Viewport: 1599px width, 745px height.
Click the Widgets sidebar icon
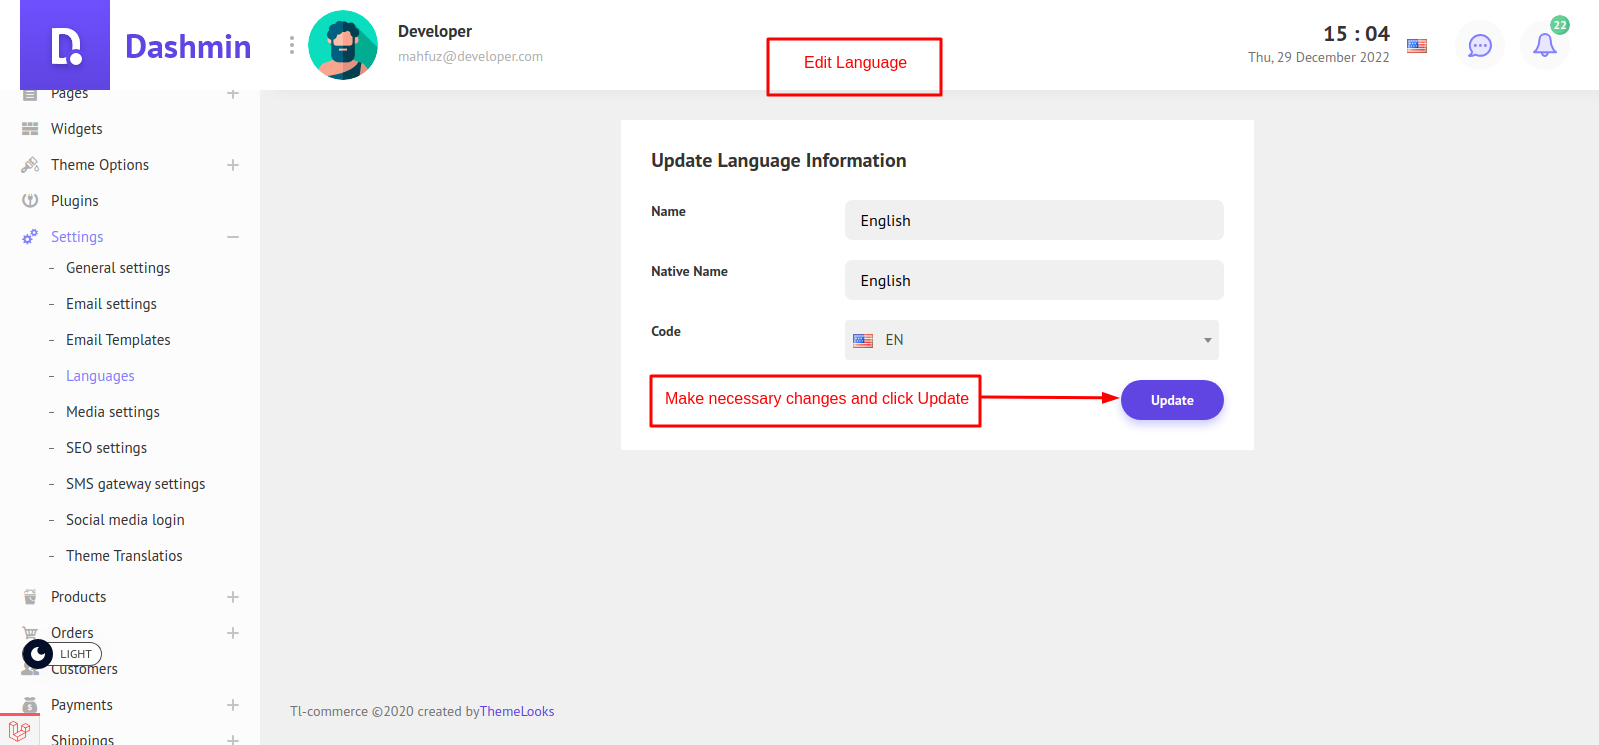coord(30,129)
